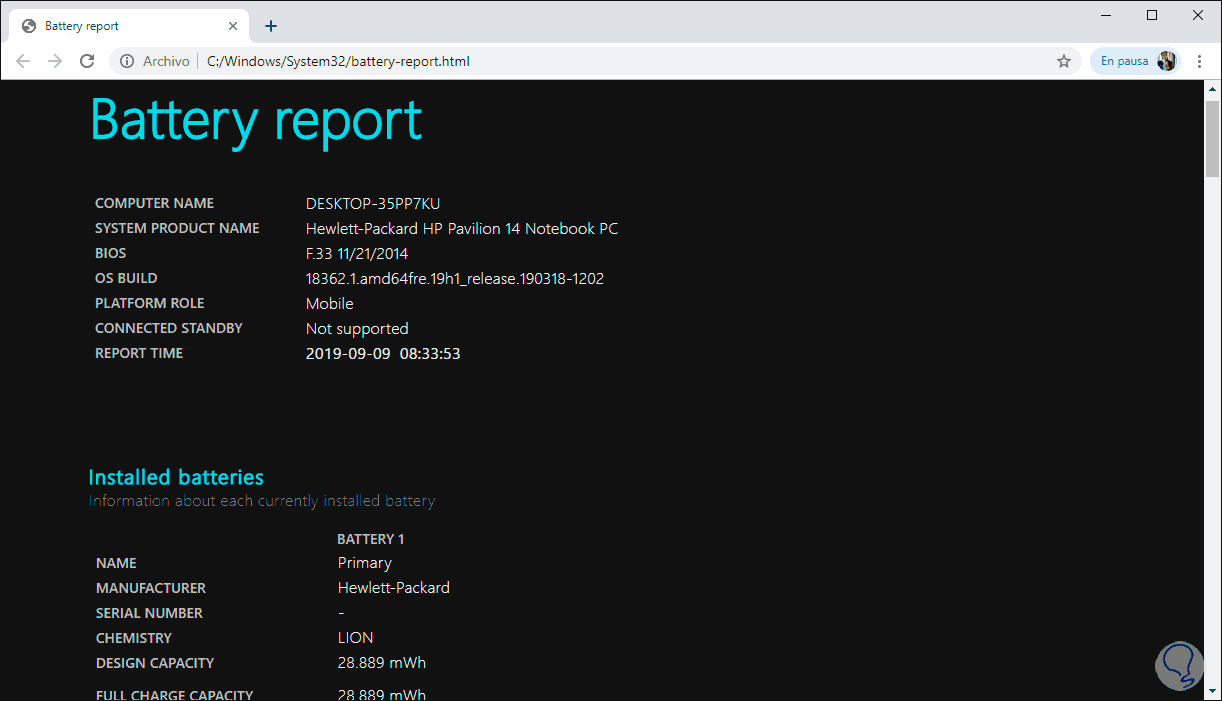
Task: Reload the battery report page
Action: point(87,61)
